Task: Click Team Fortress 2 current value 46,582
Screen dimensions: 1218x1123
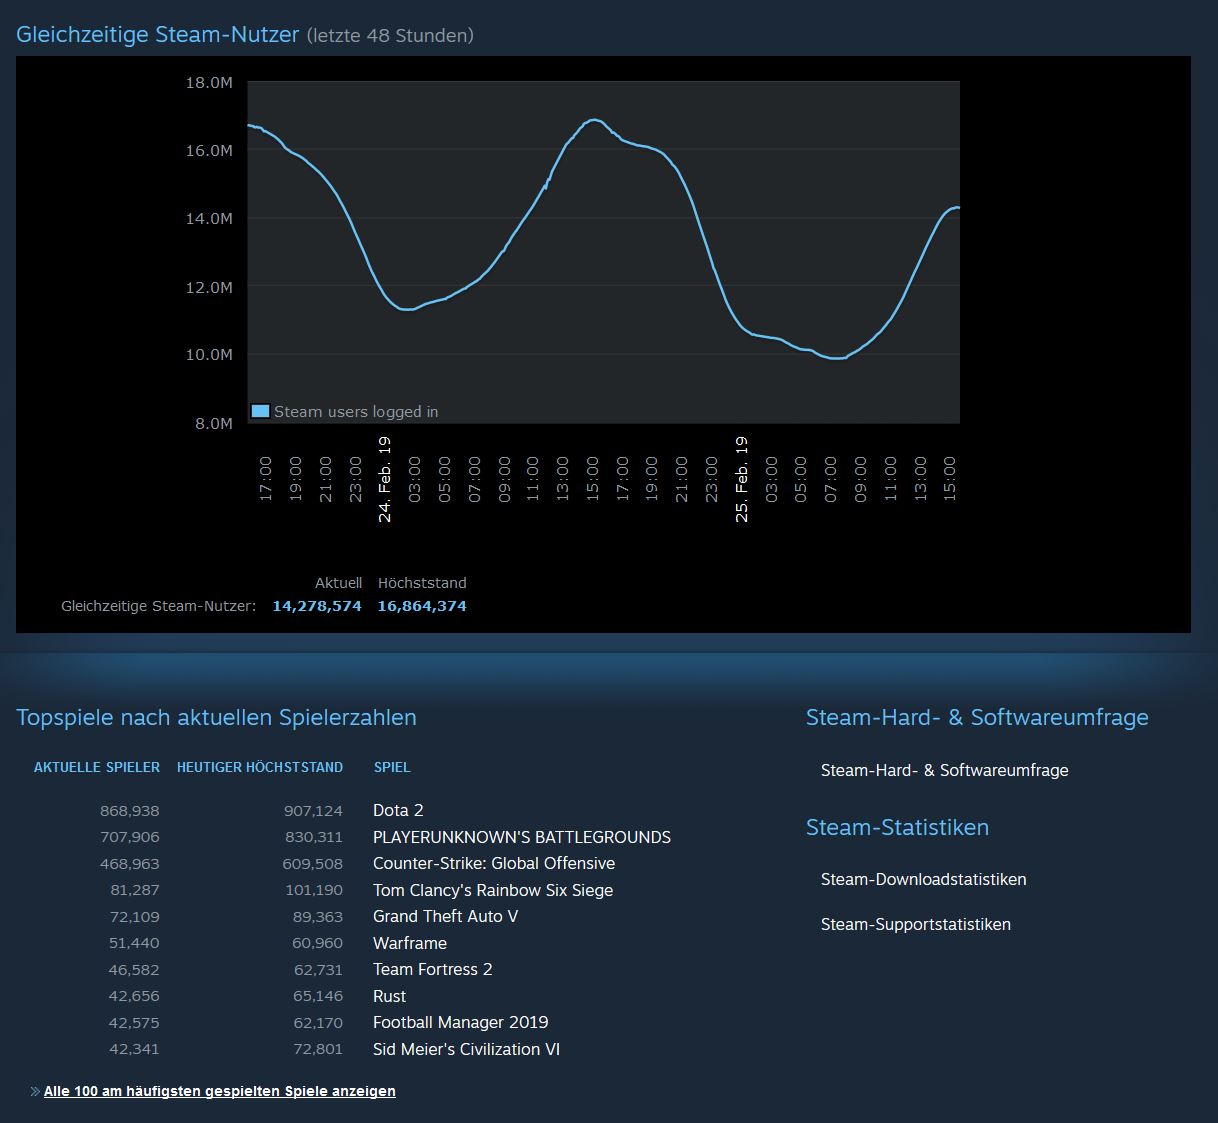Action: (x=134, y=970)
